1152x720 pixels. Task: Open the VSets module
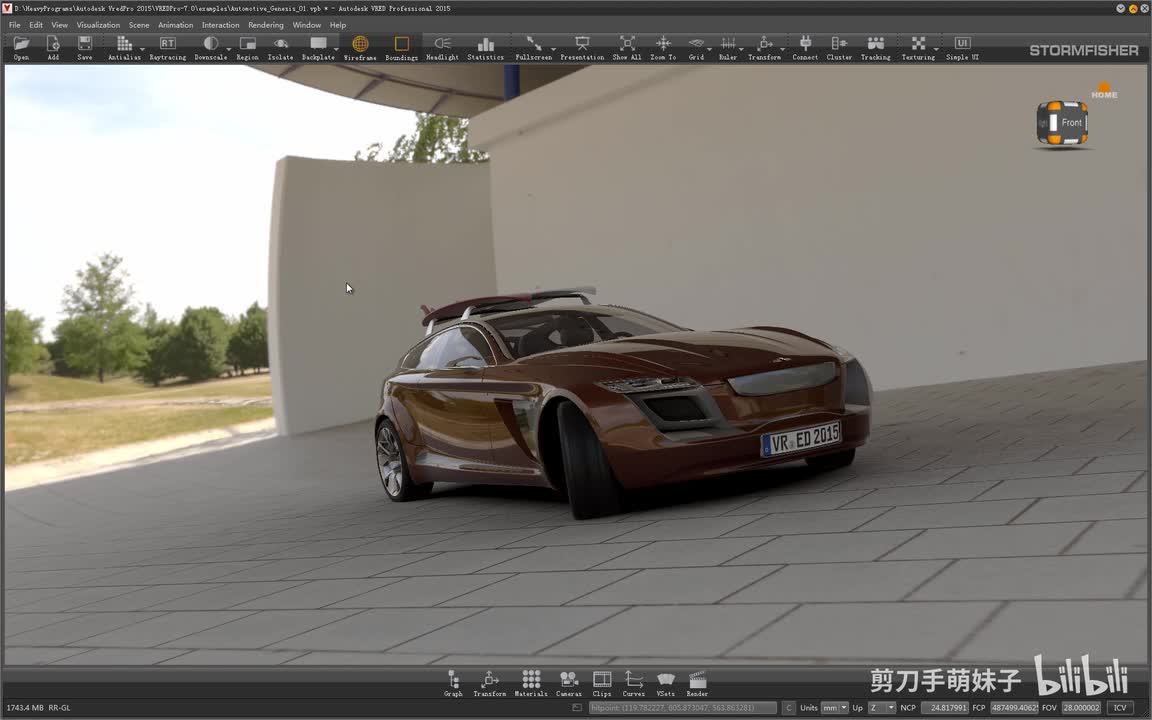[666, 683]
